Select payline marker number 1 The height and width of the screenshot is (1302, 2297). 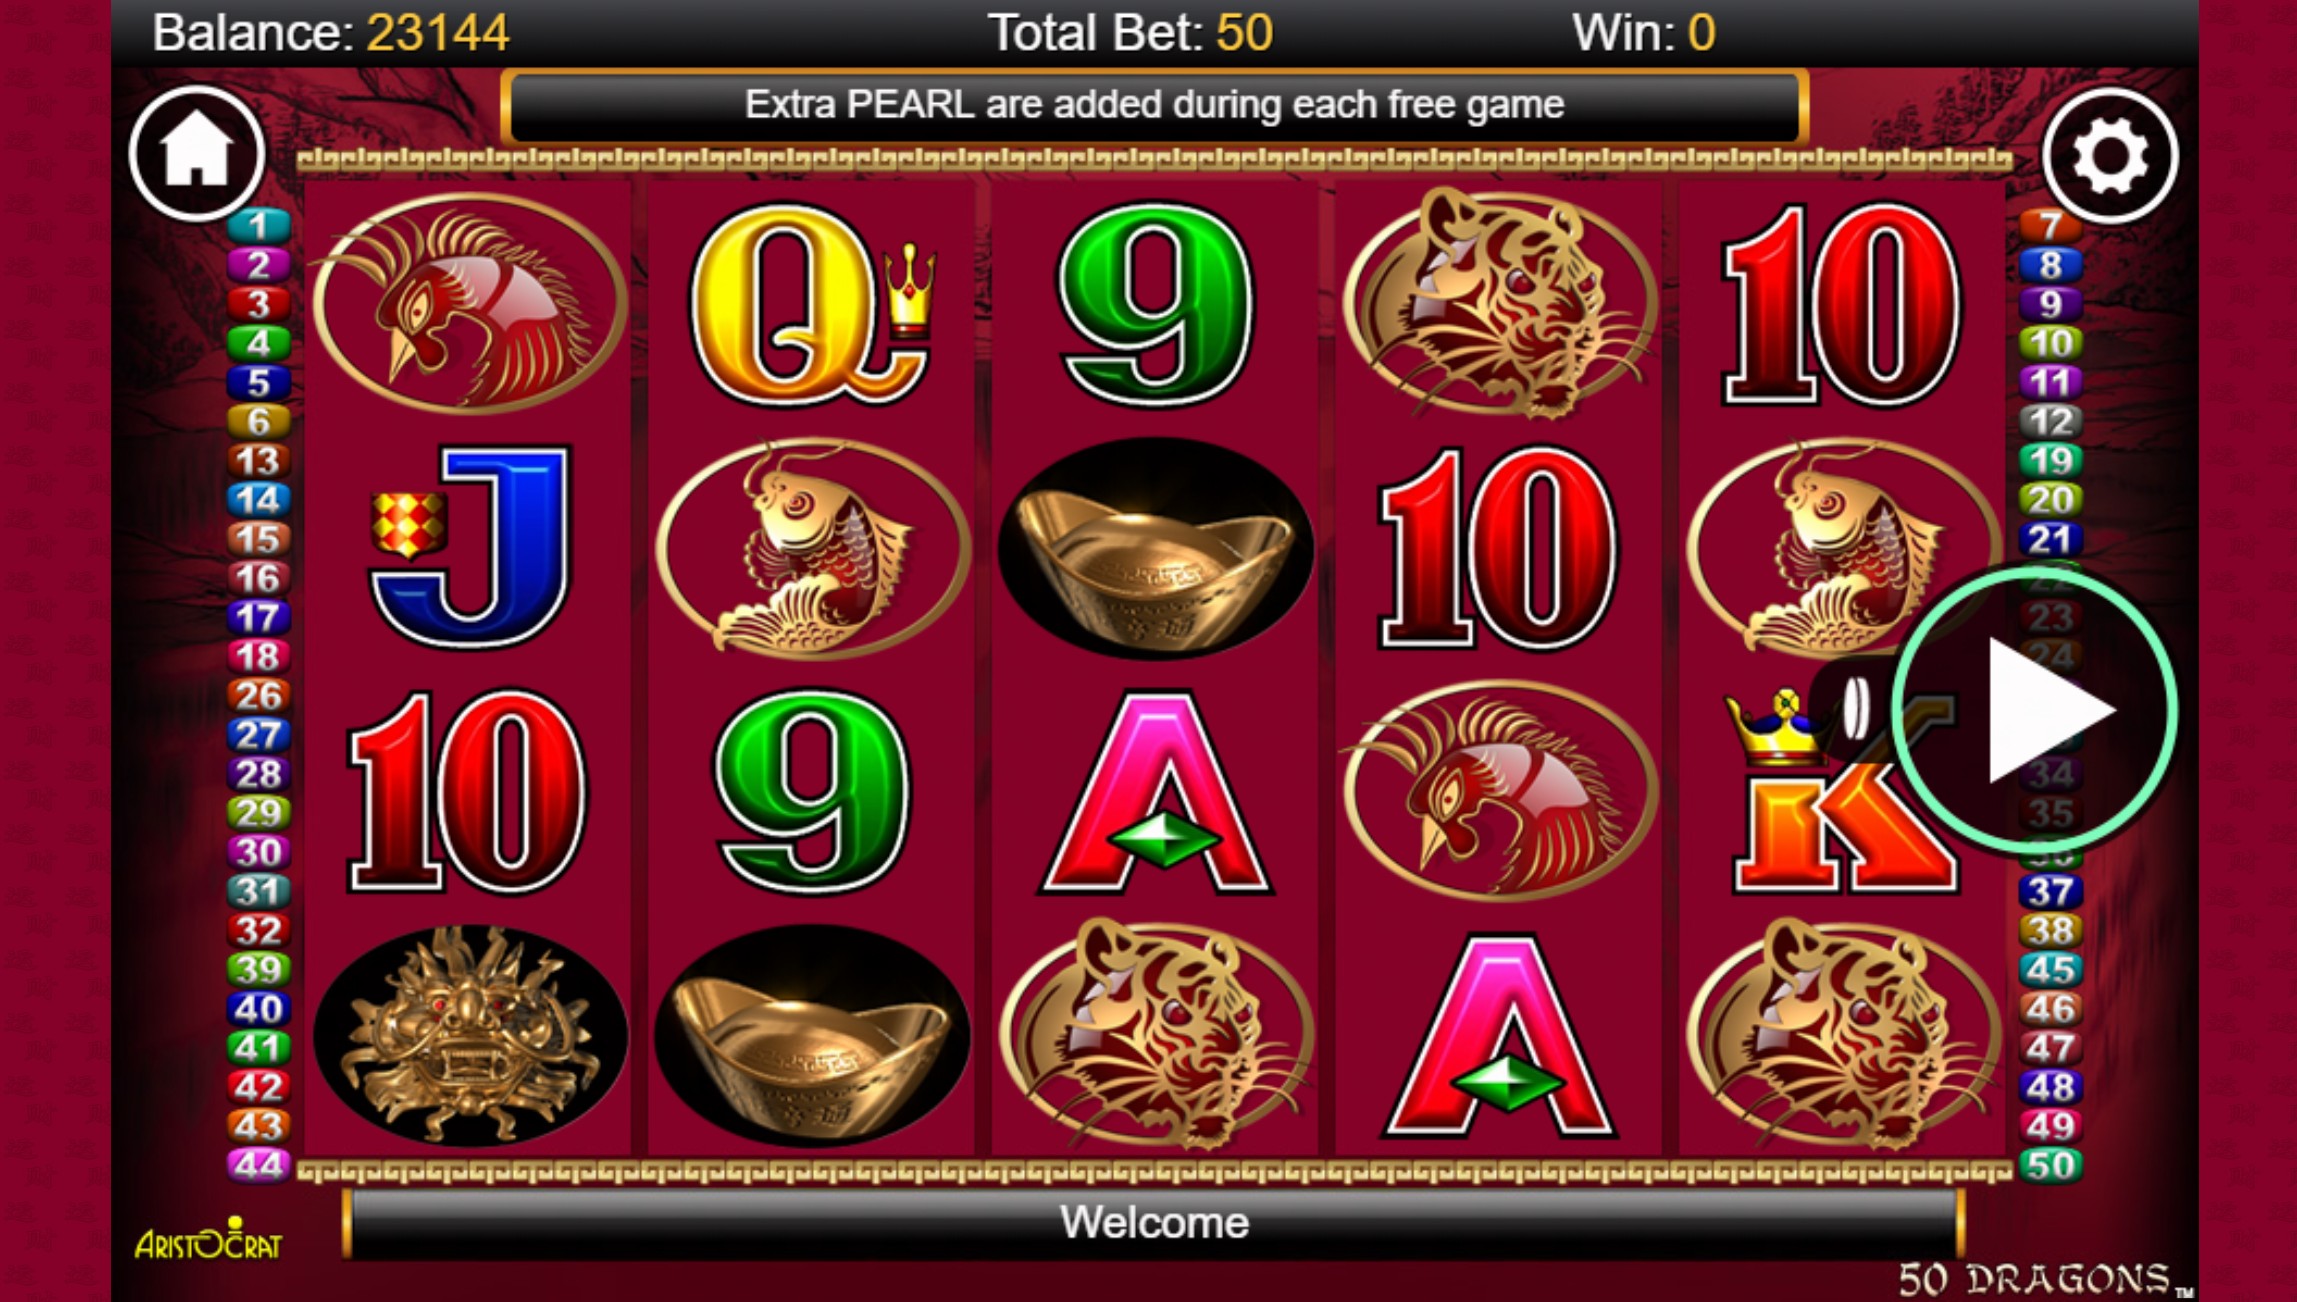pos(258,225)
